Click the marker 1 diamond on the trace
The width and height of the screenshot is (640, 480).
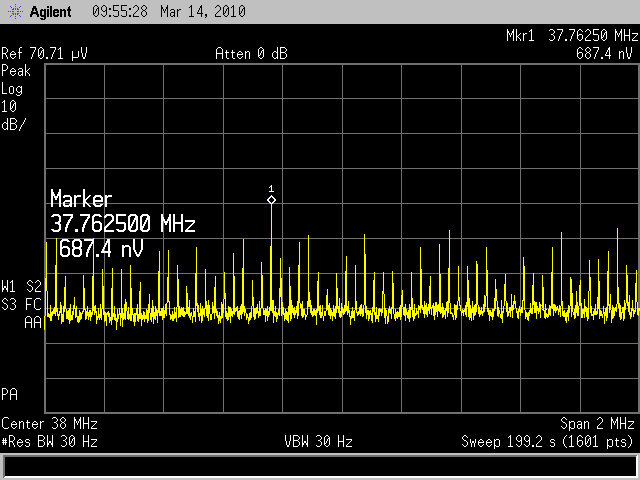pyautogui.click(x=271, y=200)
